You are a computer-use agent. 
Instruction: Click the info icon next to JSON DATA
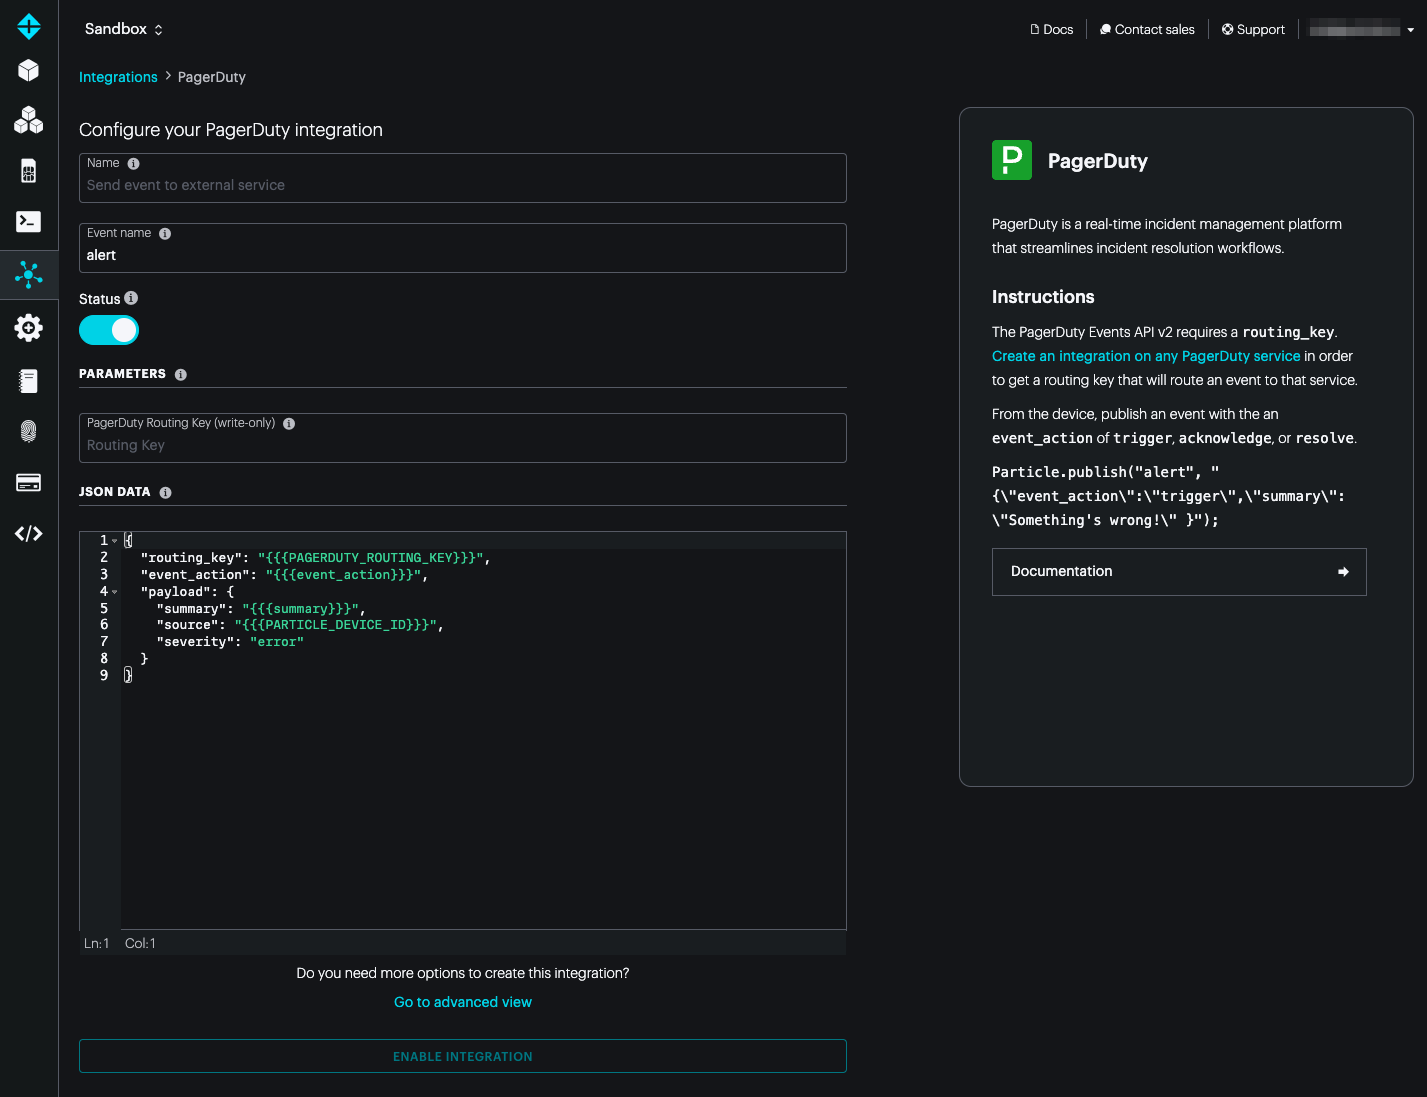coord(166,493)
